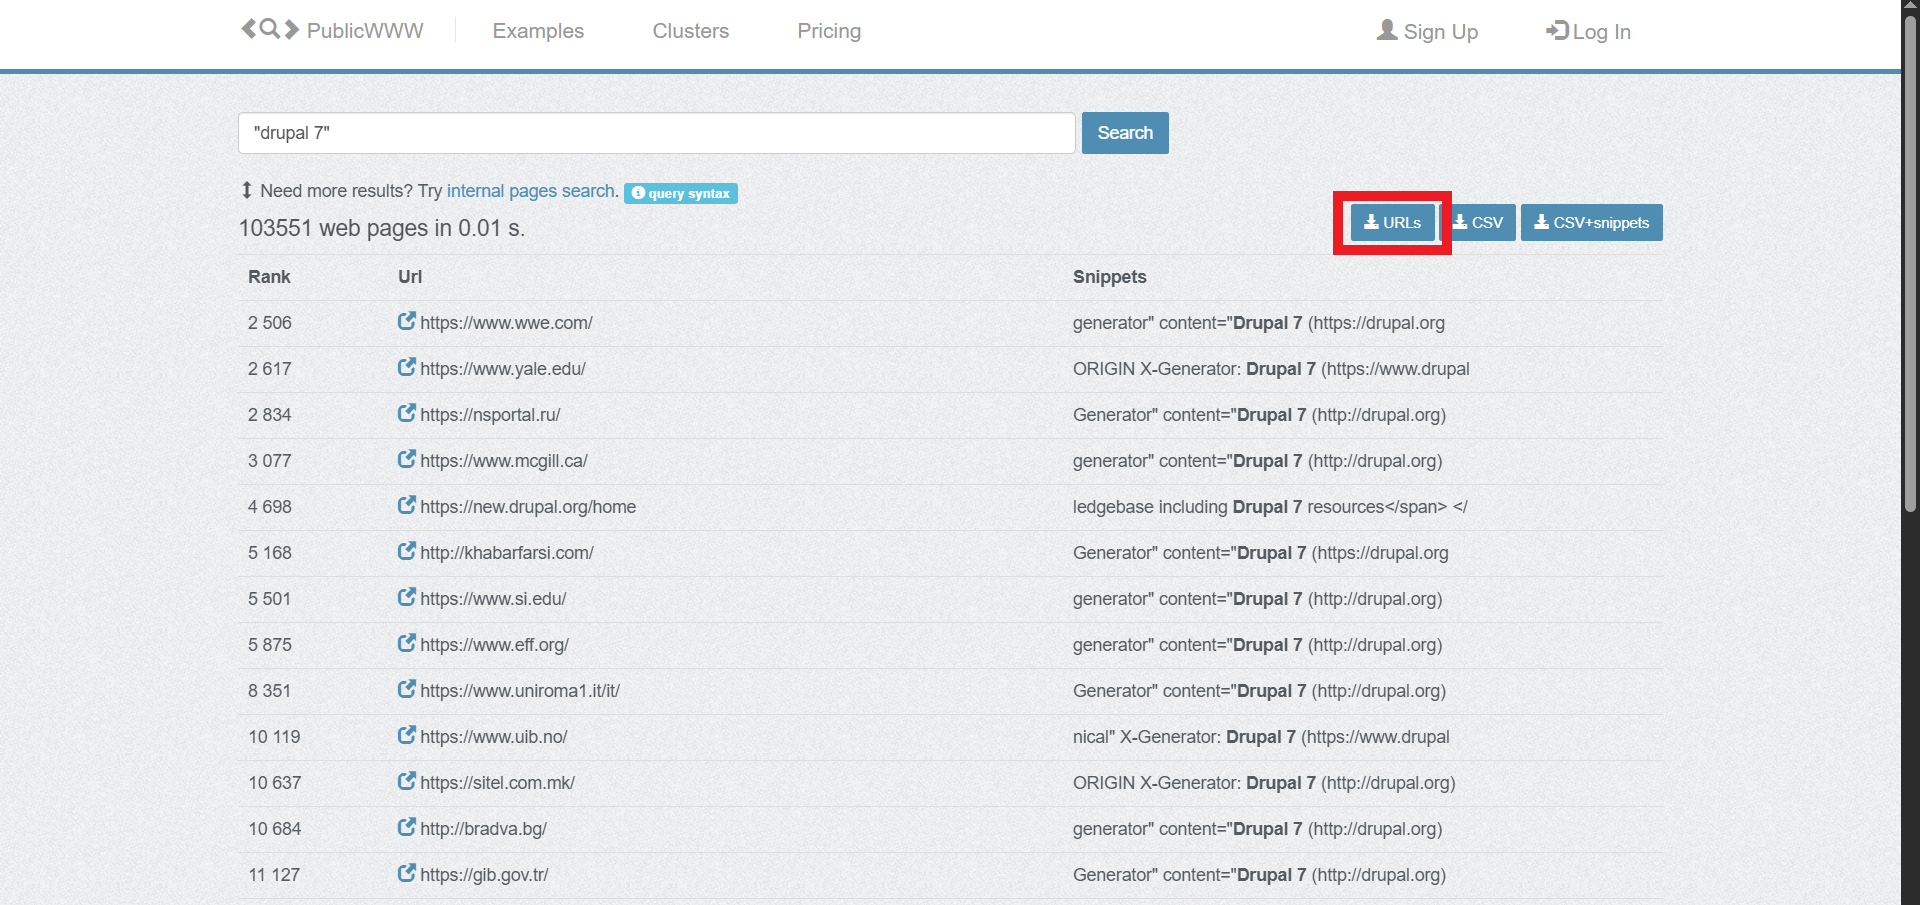Screen dimensions: 1920x905
Task: Open external link icon for wwe.com
Action: click(x=406, y=321)
